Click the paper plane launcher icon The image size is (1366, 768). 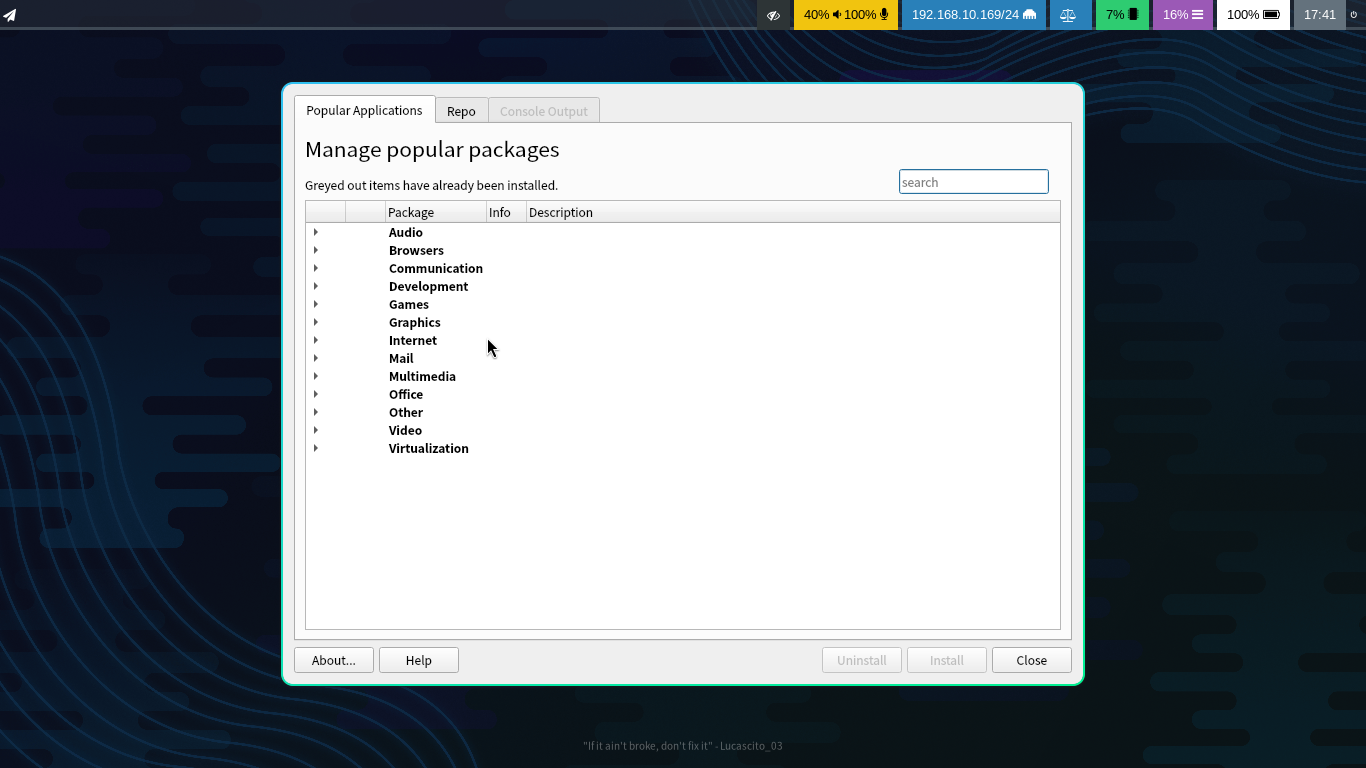pyautogui.click(x=9, y=15)
